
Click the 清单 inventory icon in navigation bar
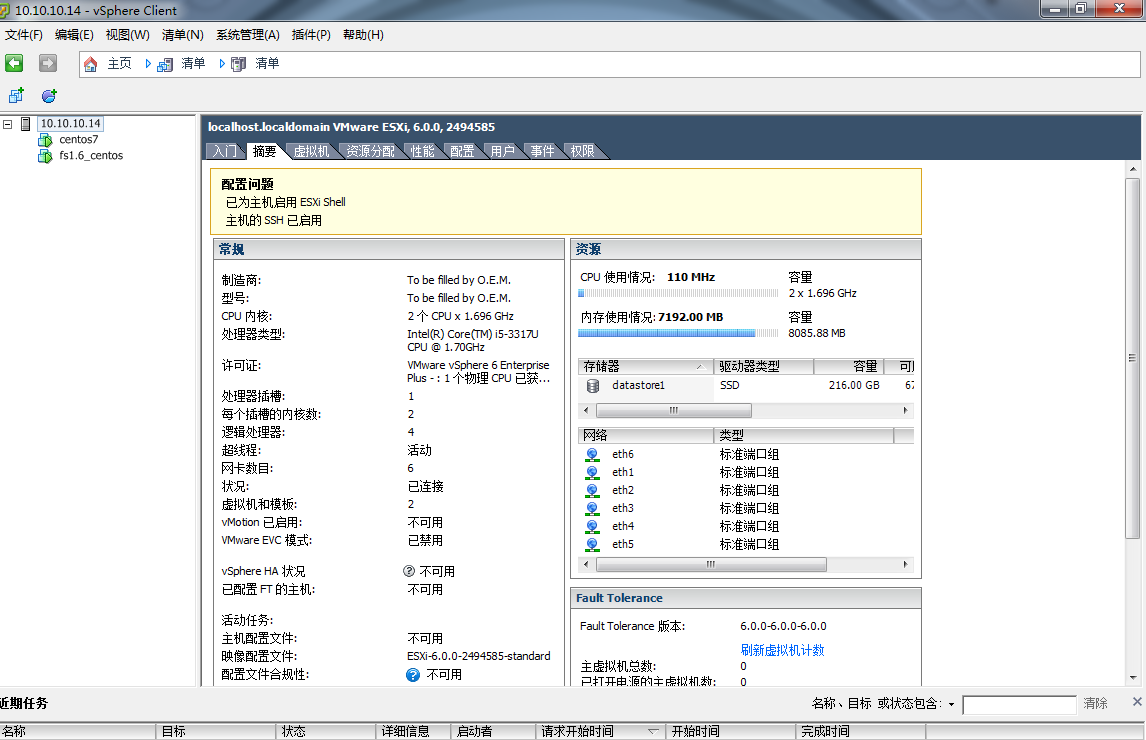pos(163,62)
